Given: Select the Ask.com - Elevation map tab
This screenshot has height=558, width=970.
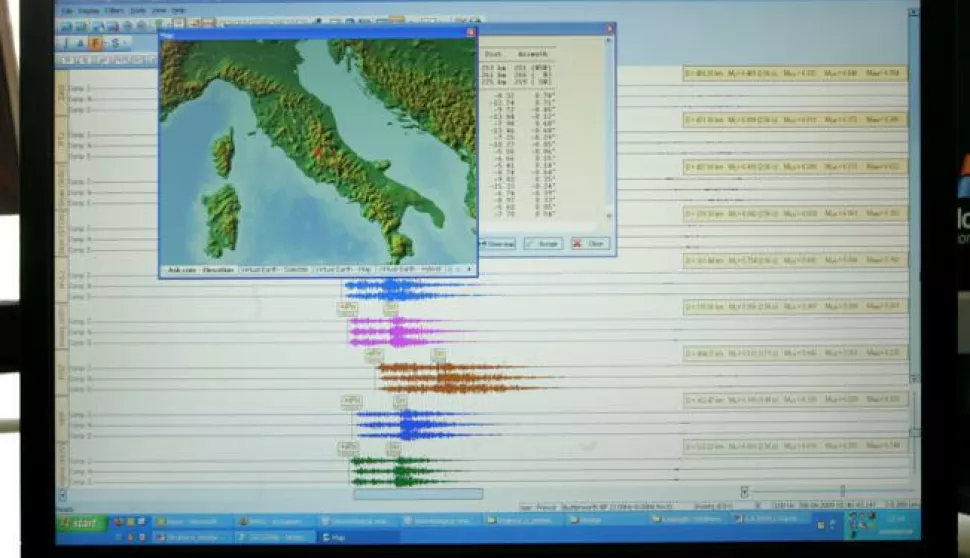Looking at the screenshot, I should 201,270.
